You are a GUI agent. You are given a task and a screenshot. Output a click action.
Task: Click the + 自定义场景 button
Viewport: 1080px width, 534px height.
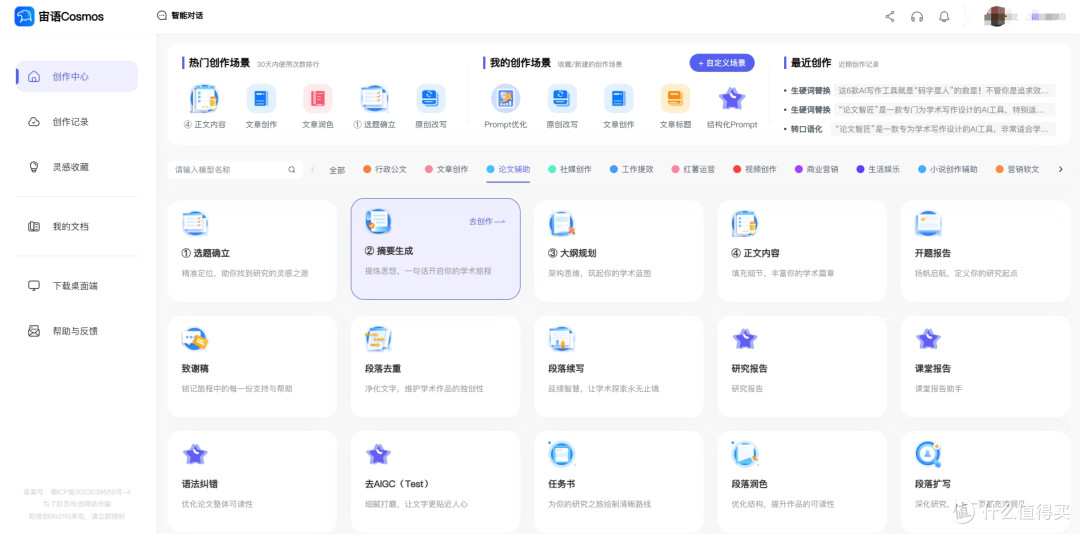pyautogui.click(x=722, y=63)
